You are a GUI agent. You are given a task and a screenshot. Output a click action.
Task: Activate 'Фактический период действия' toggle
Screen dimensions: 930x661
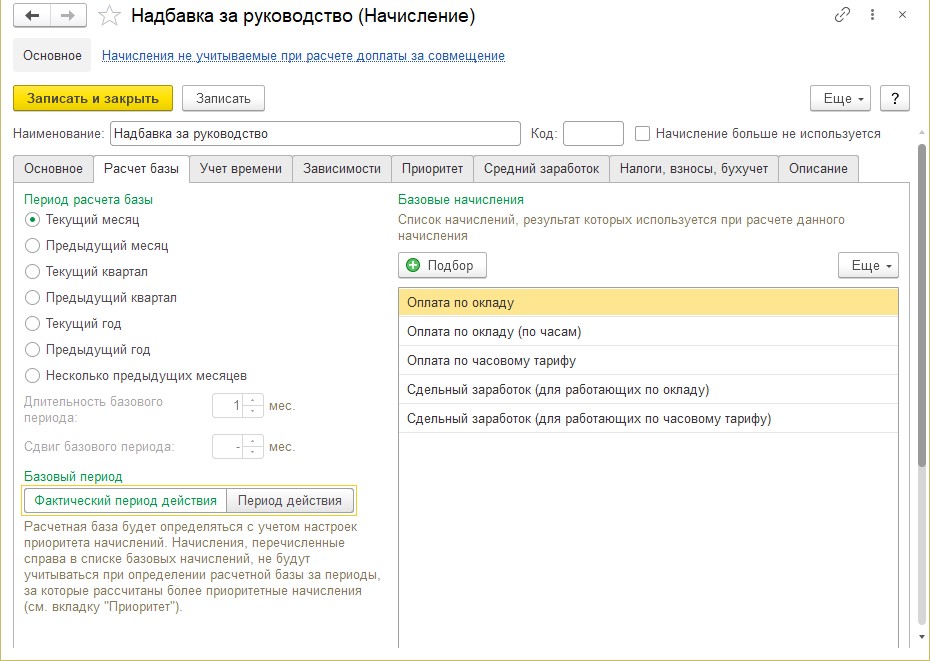pos(125,501)
